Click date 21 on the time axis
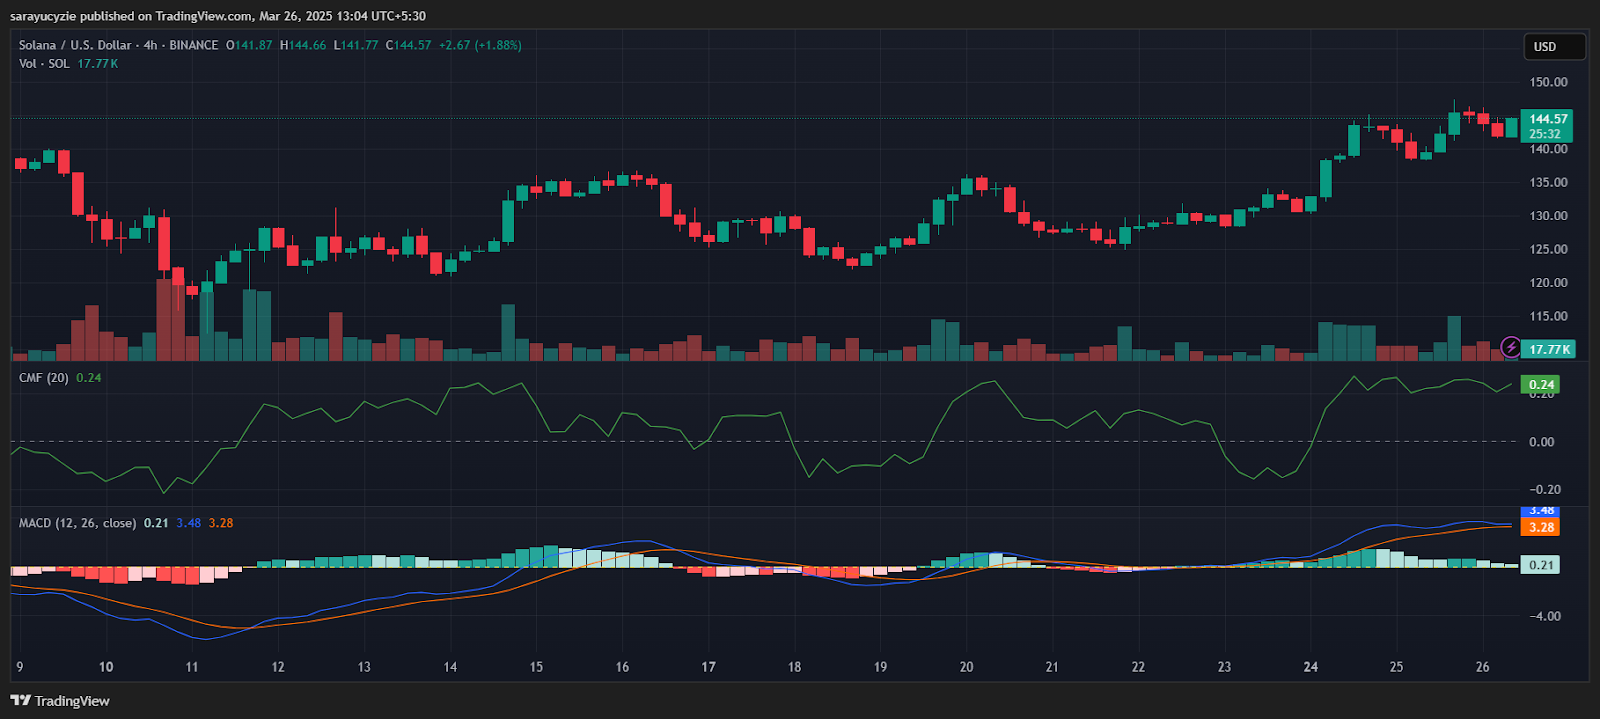1600x719 pixels. coord(1052,667)
